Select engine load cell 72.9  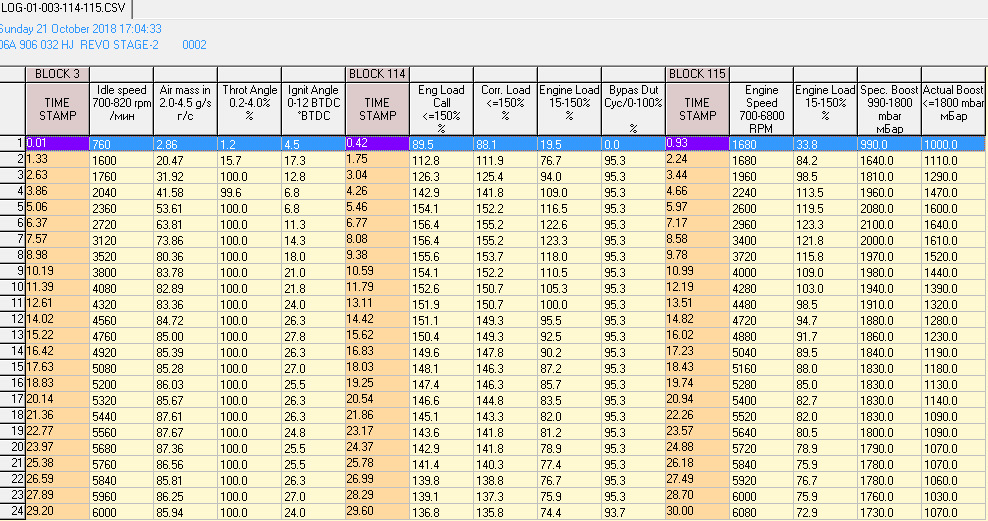pos(825,512)
